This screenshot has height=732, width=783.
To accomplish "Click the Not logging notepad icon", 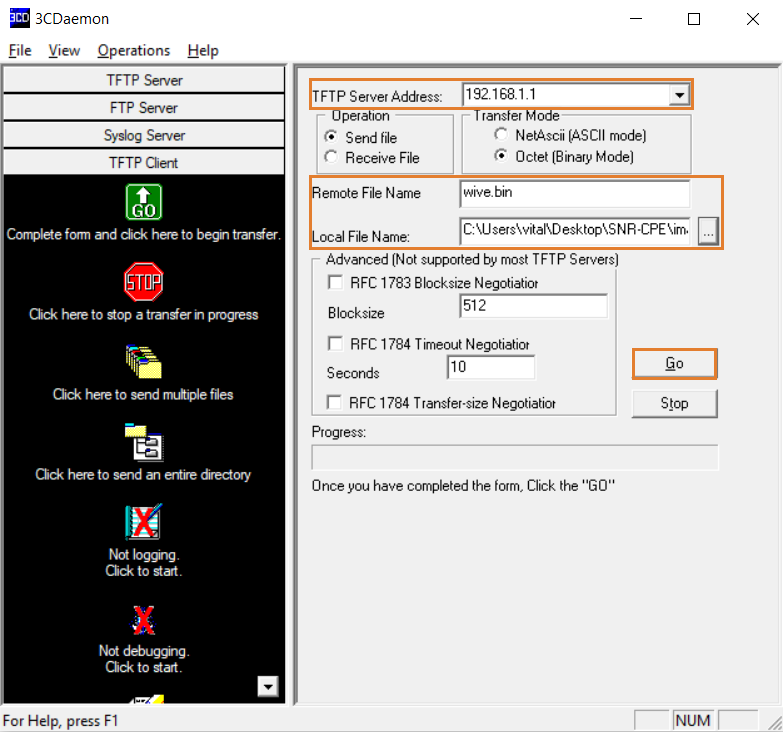I will click(x=144, y=522).
